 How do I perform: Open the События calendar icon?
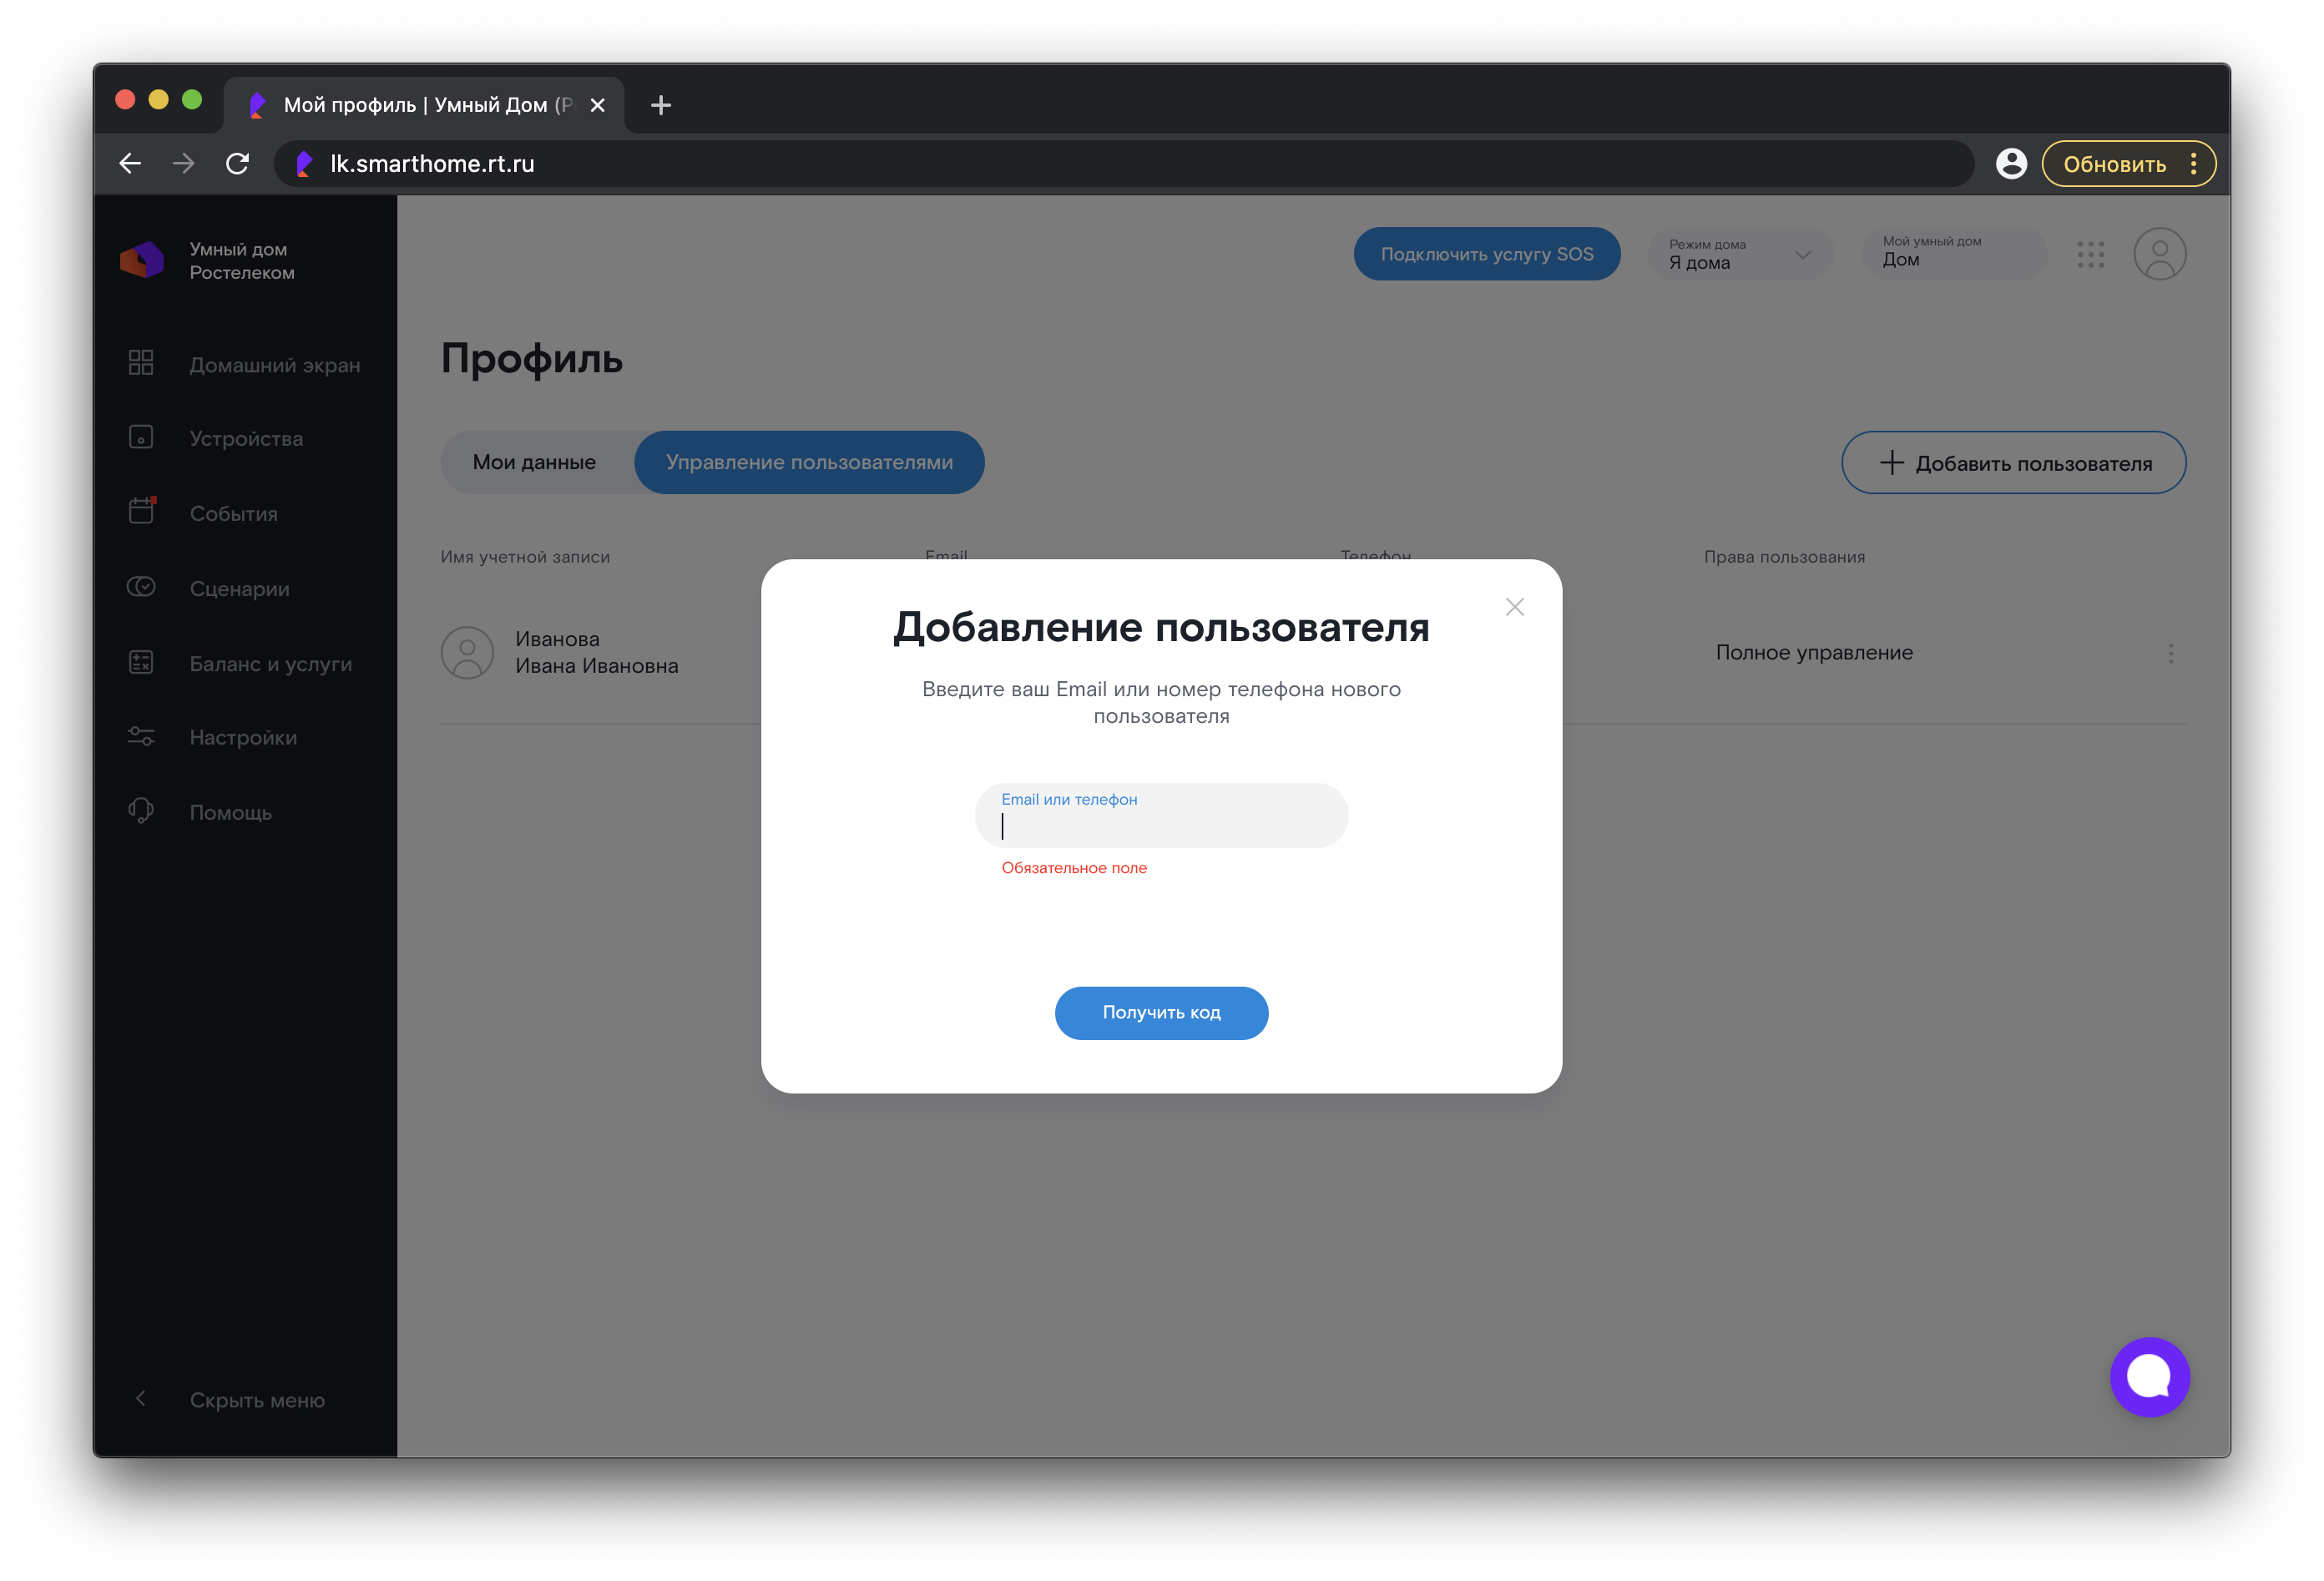click(x=141, y=511)
